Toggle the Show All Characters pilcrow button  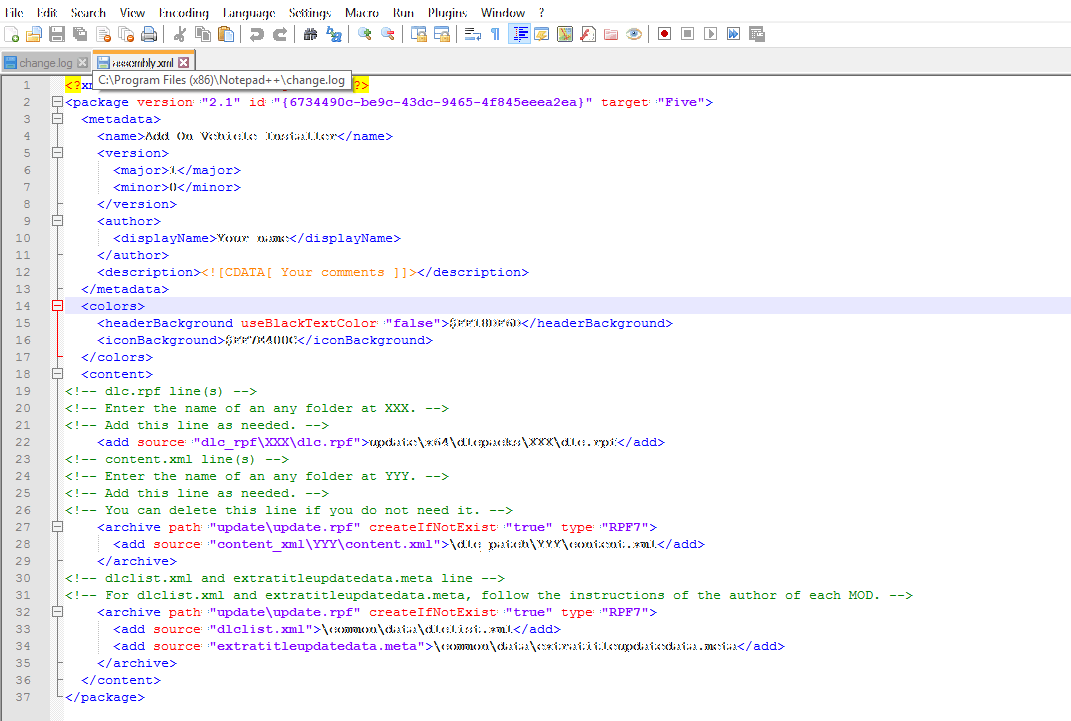[495, 34]
